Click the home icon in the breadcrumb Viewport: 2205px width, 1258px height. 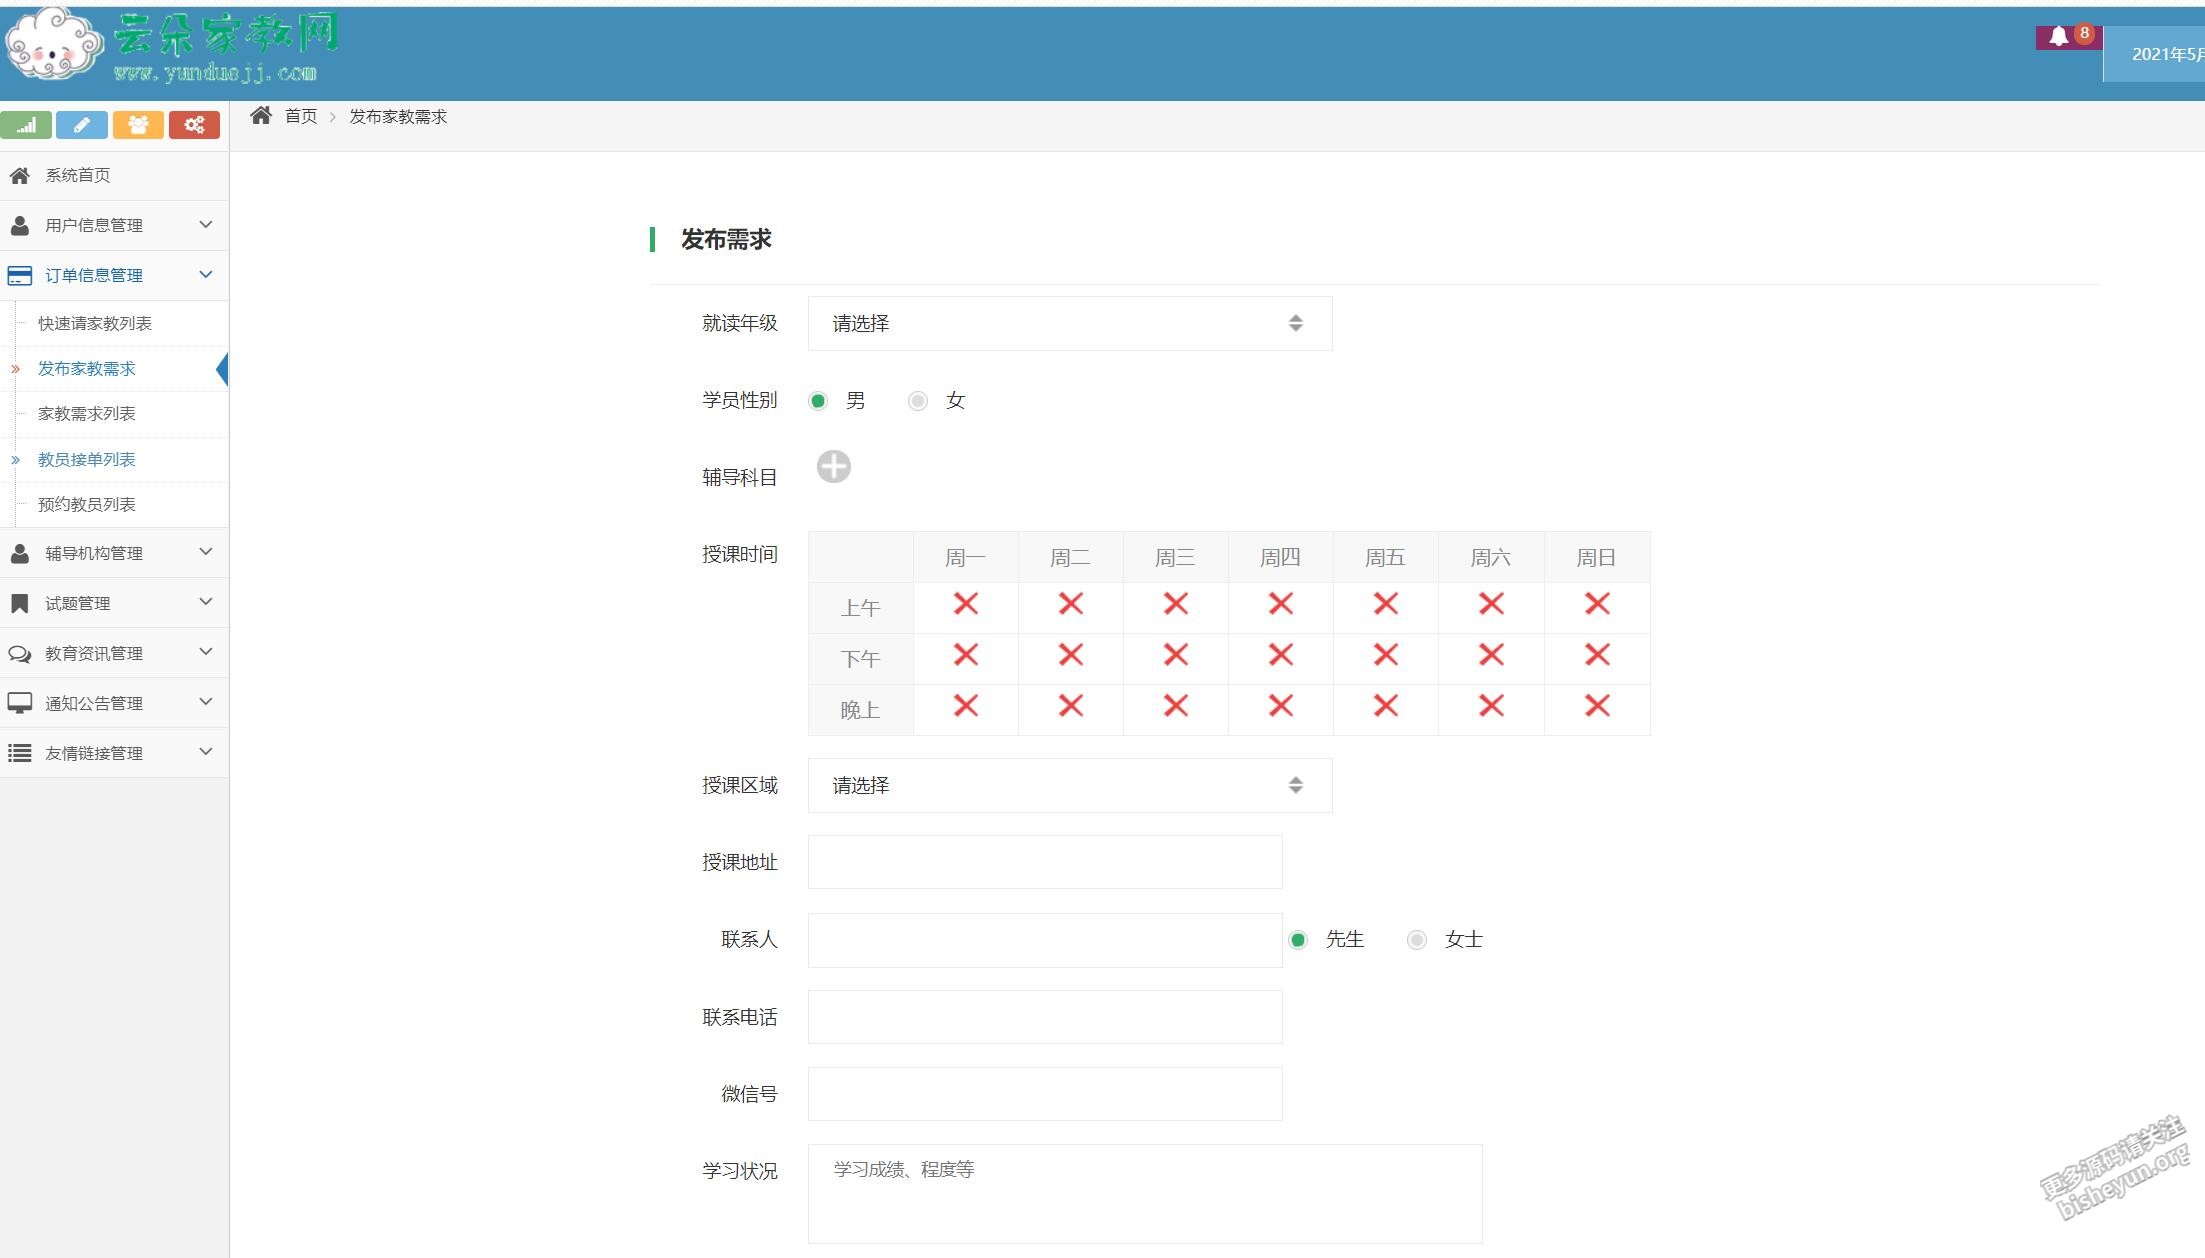(261, 116)
